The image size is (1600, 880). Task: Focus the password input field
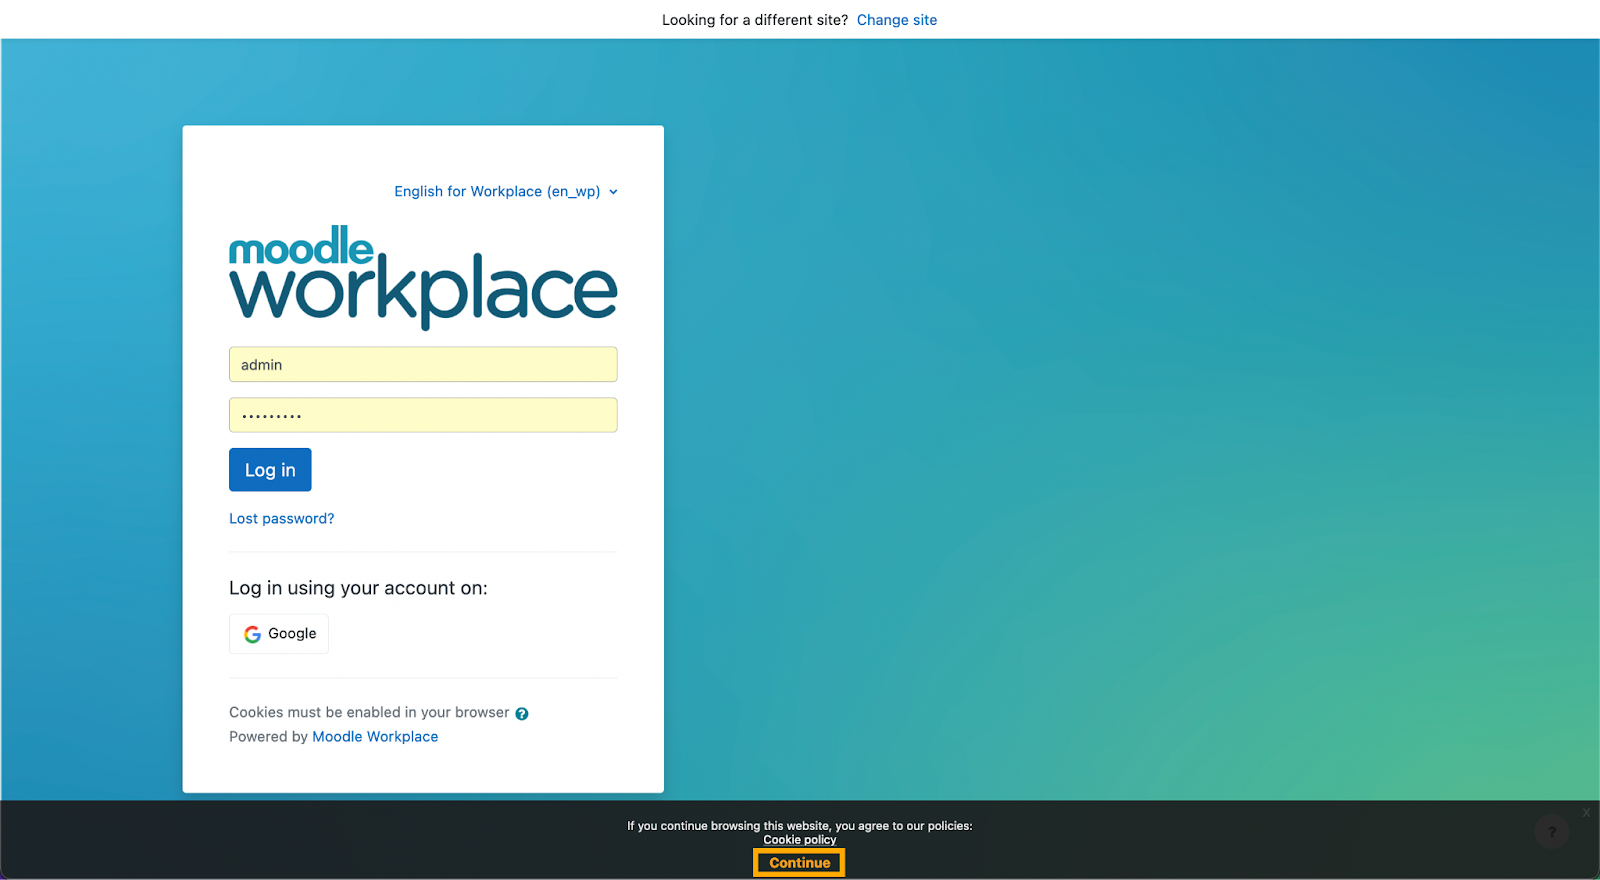pos(423,415)
